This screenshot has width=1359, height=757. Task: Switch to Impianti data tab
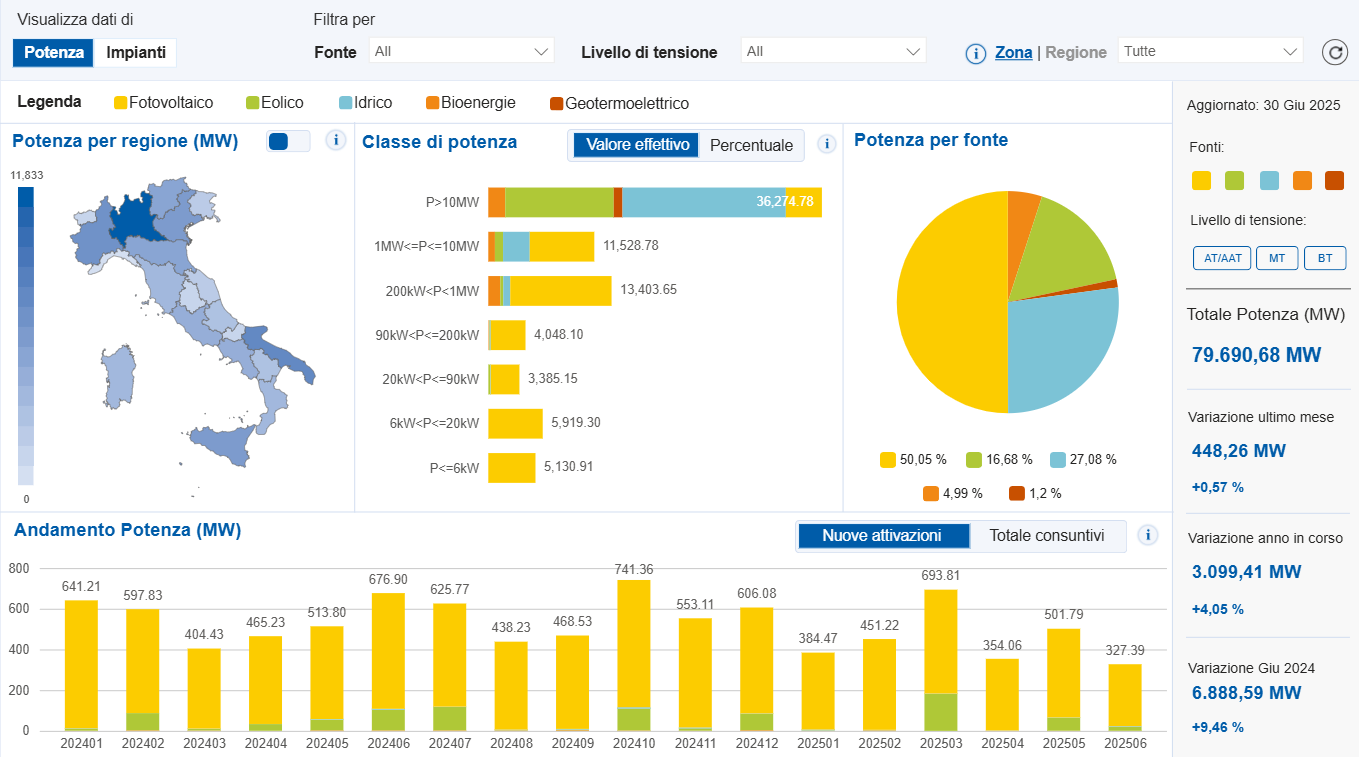pyautogui.click(x=136, y=53)
